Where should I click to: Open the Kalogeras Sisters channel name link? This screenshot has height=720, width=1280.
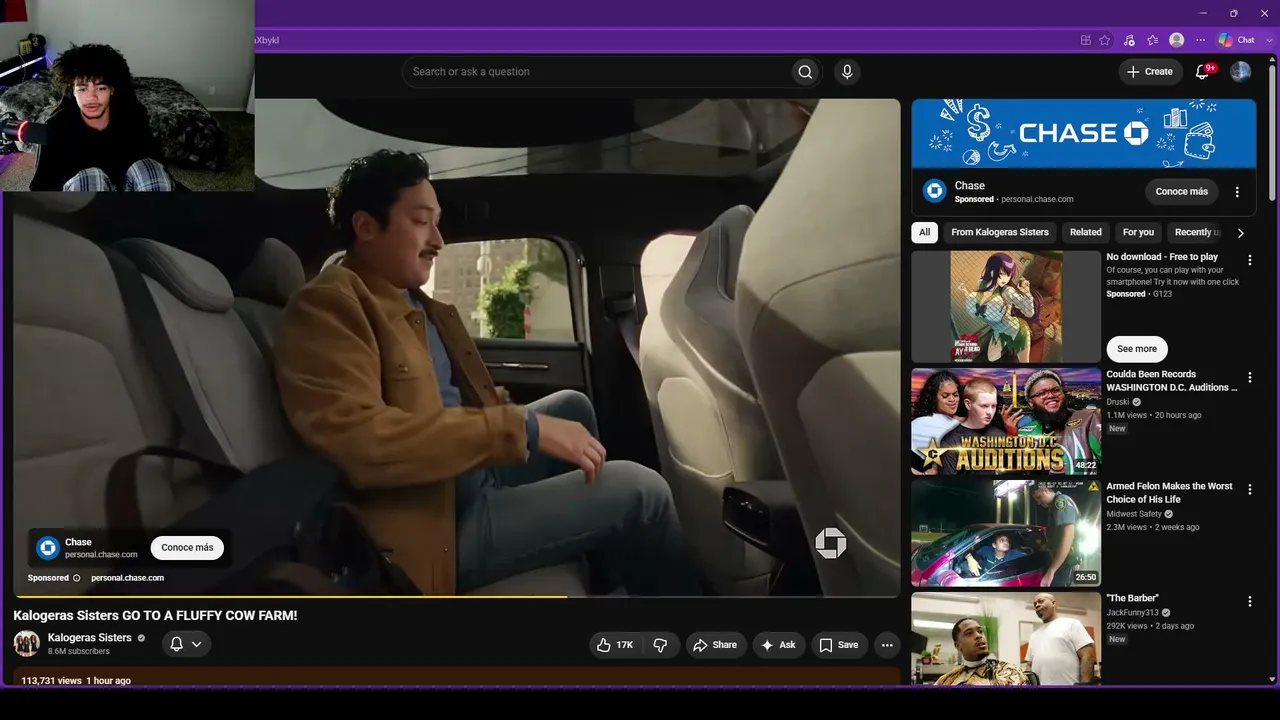coord(89,638)
